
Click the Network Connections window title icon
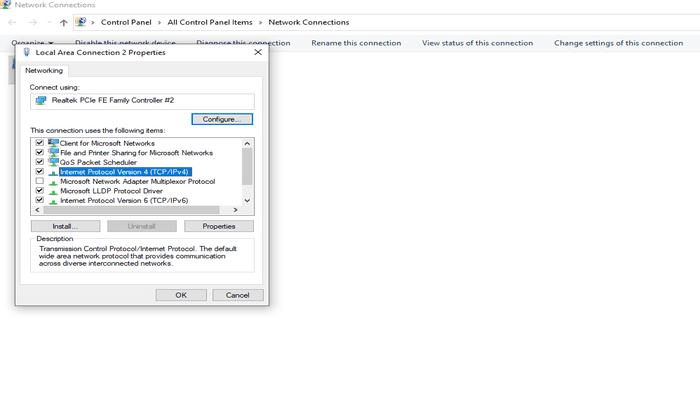coord(5,4)
